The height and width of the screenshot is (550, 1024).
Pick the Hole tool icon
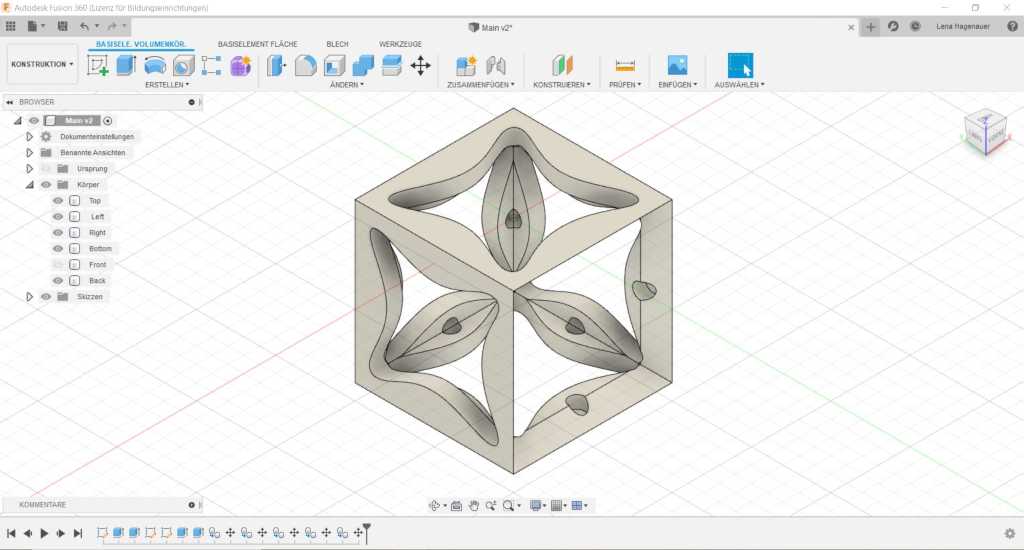coord(184,66)
